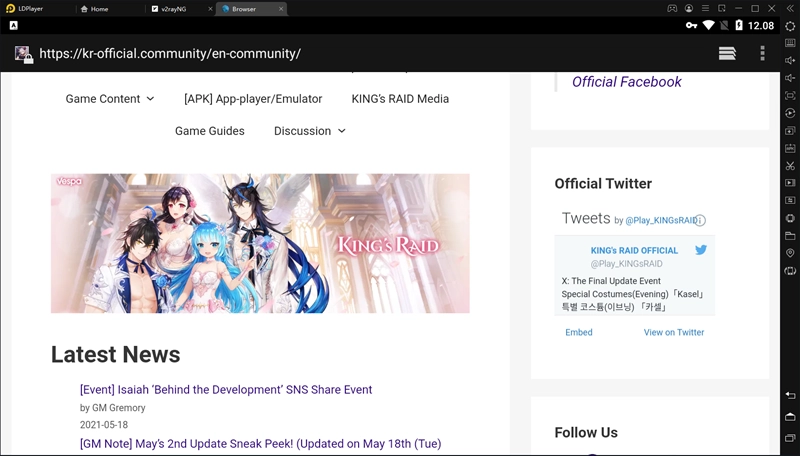The image size is (800, 456).
Task: Click KING's RAID OFFICIAL tweet author name
Action: (x=634, y=250)
